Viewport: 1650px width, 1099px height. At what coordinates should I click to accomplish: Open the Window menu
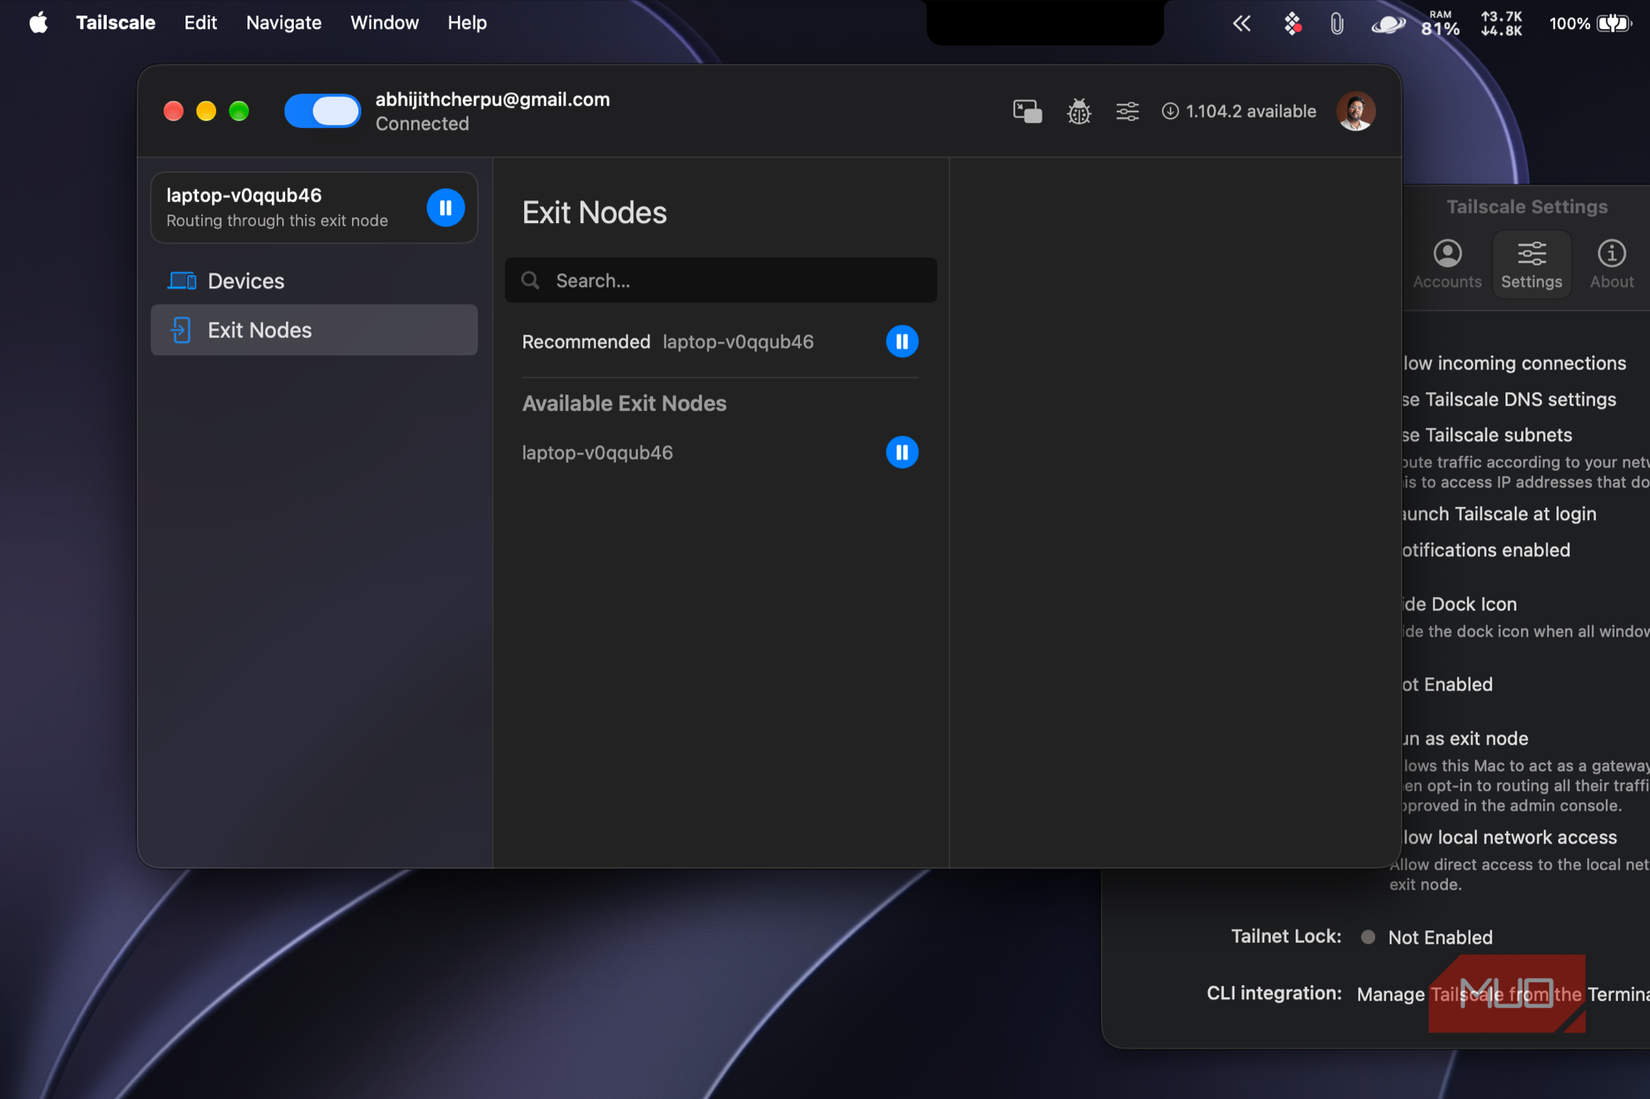click(x=384, y=22)
